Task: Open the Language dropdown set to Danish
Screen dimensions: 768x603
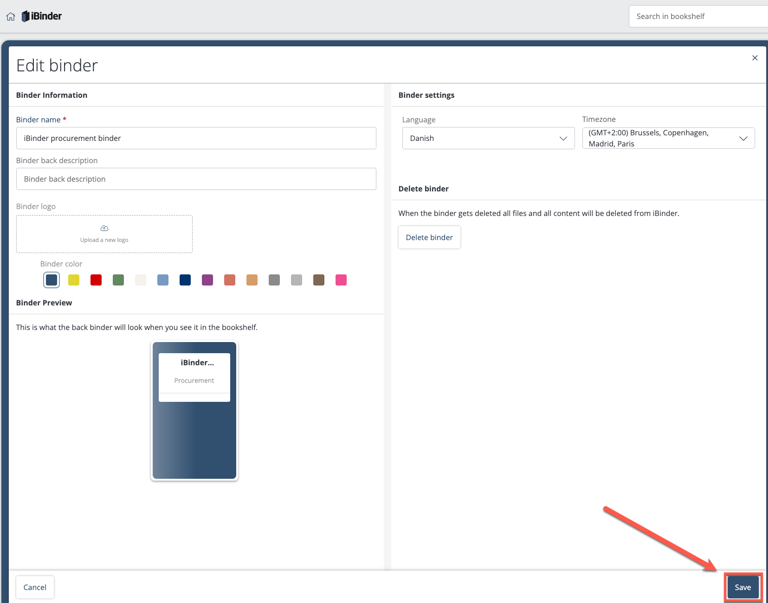Action: click(x=487, y=138)
